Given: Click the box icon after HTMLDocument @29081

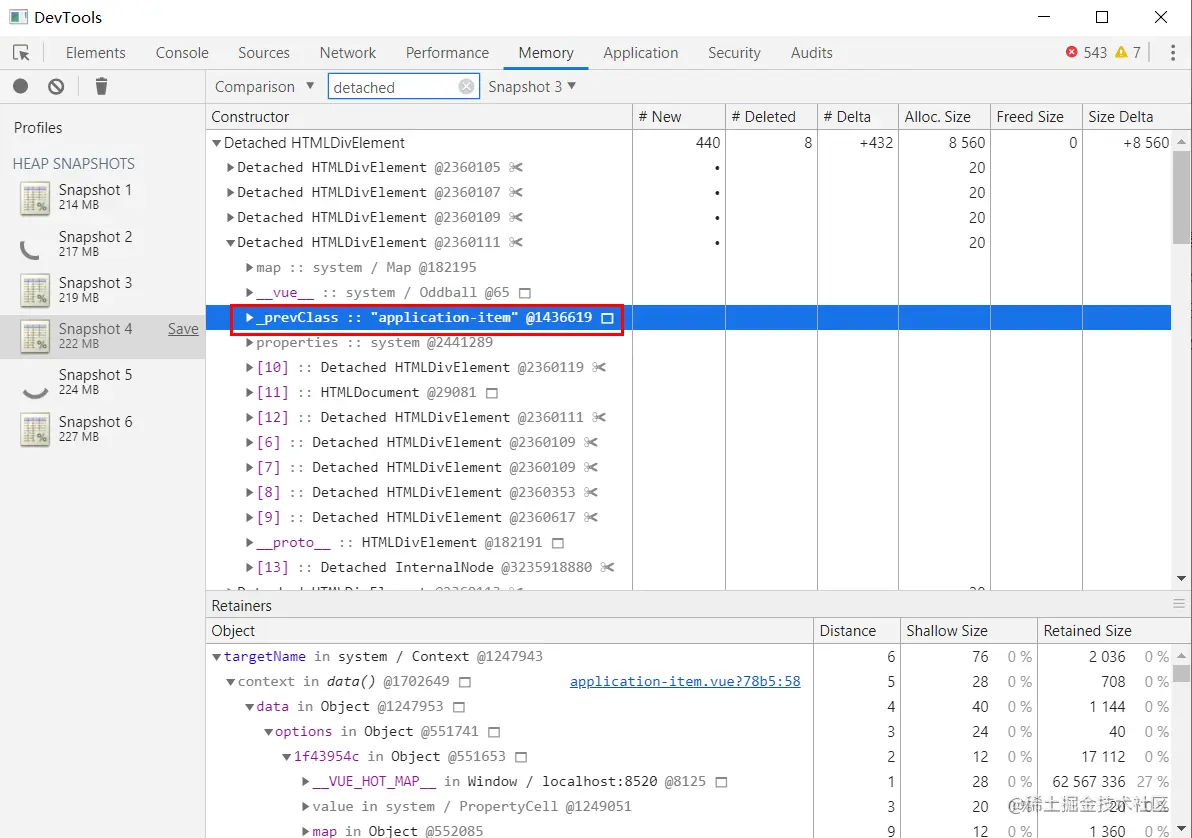Looking at the screenshot, I should tap(492, 393).
